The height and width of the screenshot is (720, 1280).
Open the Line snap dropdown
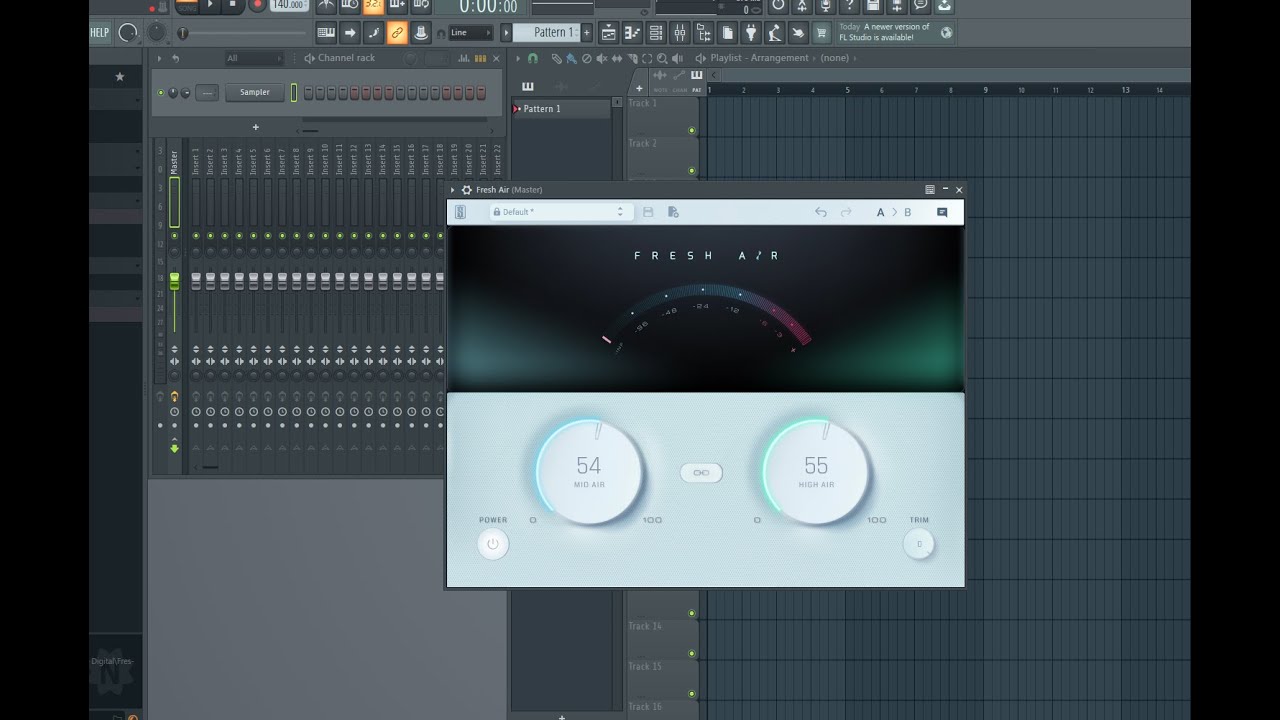pos(470,33)
